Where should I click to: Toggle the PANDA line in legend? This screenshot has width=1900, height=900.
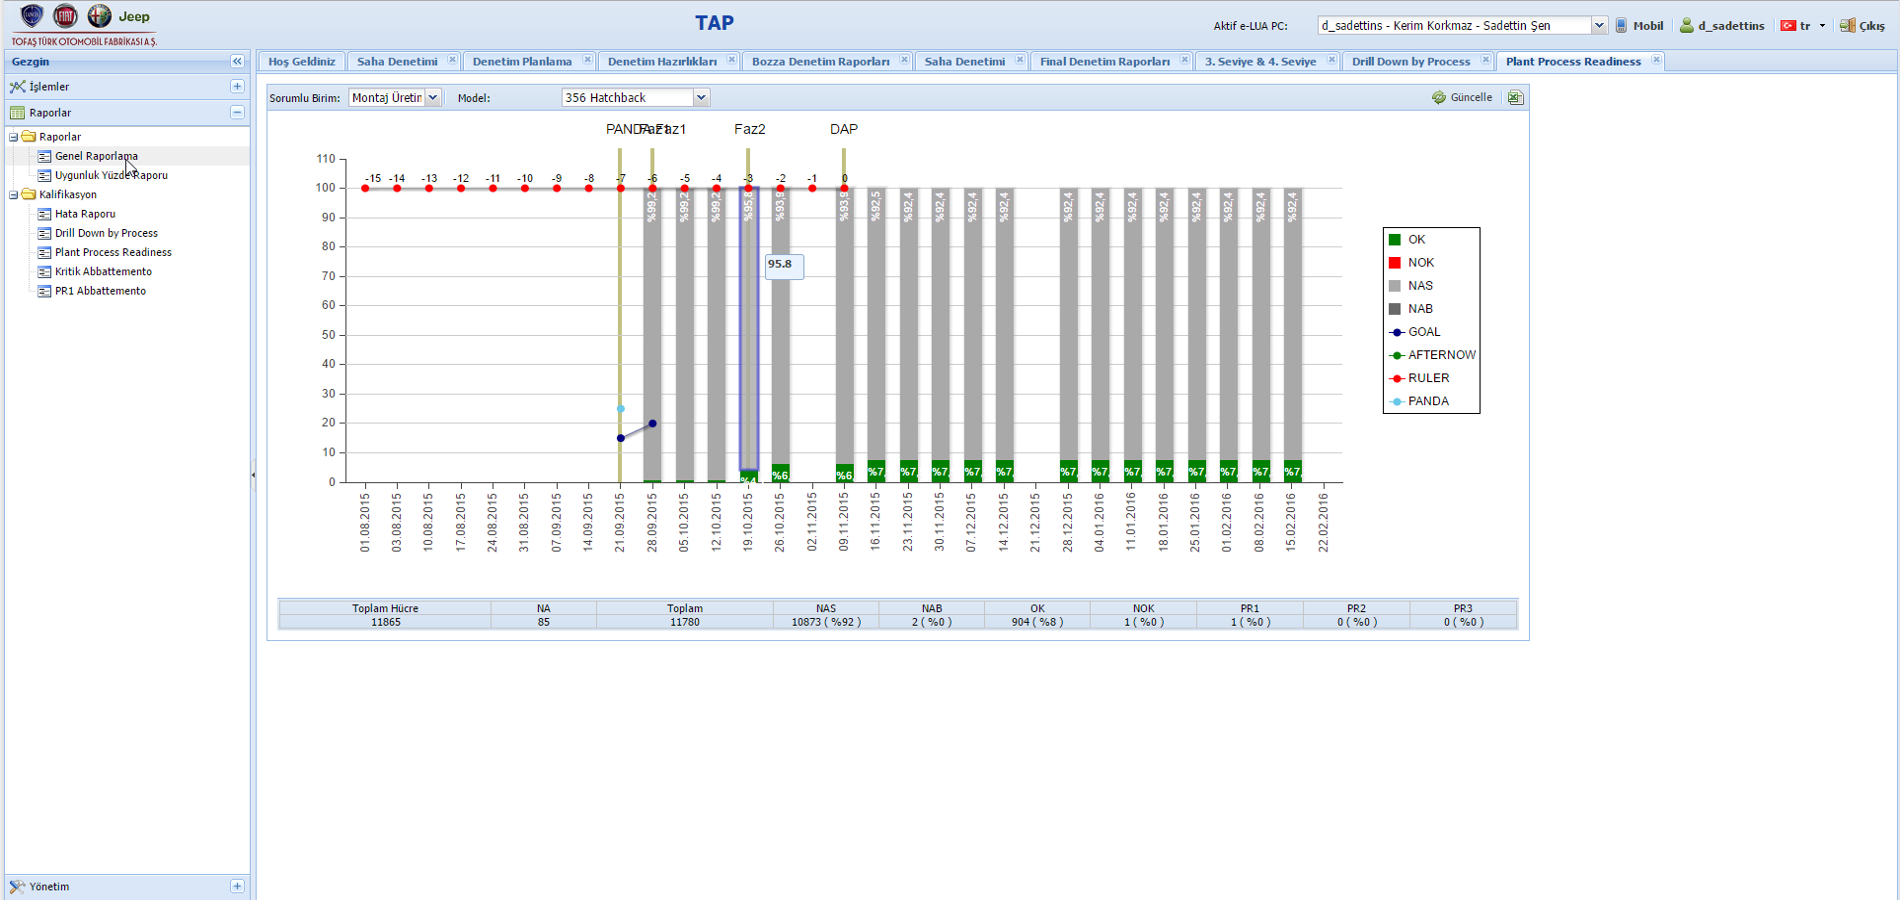[1419, 401]
